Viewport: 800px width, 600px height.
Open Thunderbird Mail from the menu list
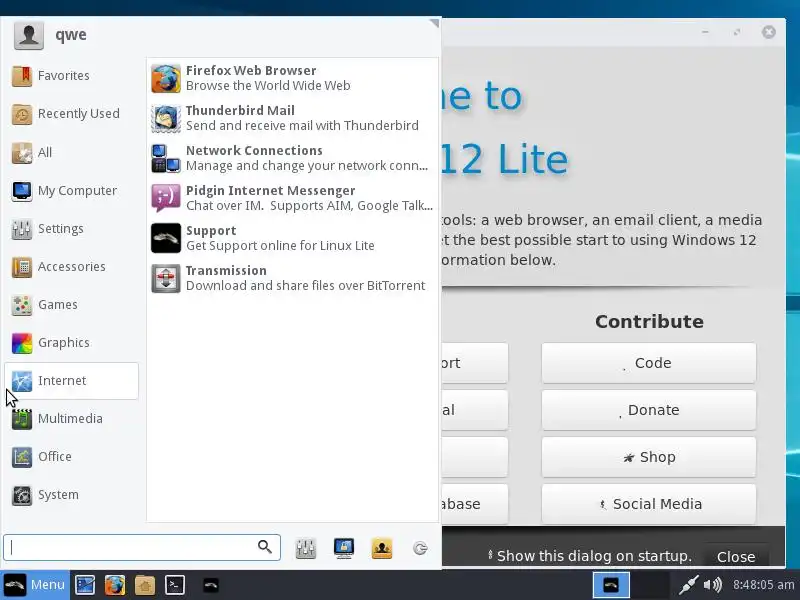tap(292, 118)
